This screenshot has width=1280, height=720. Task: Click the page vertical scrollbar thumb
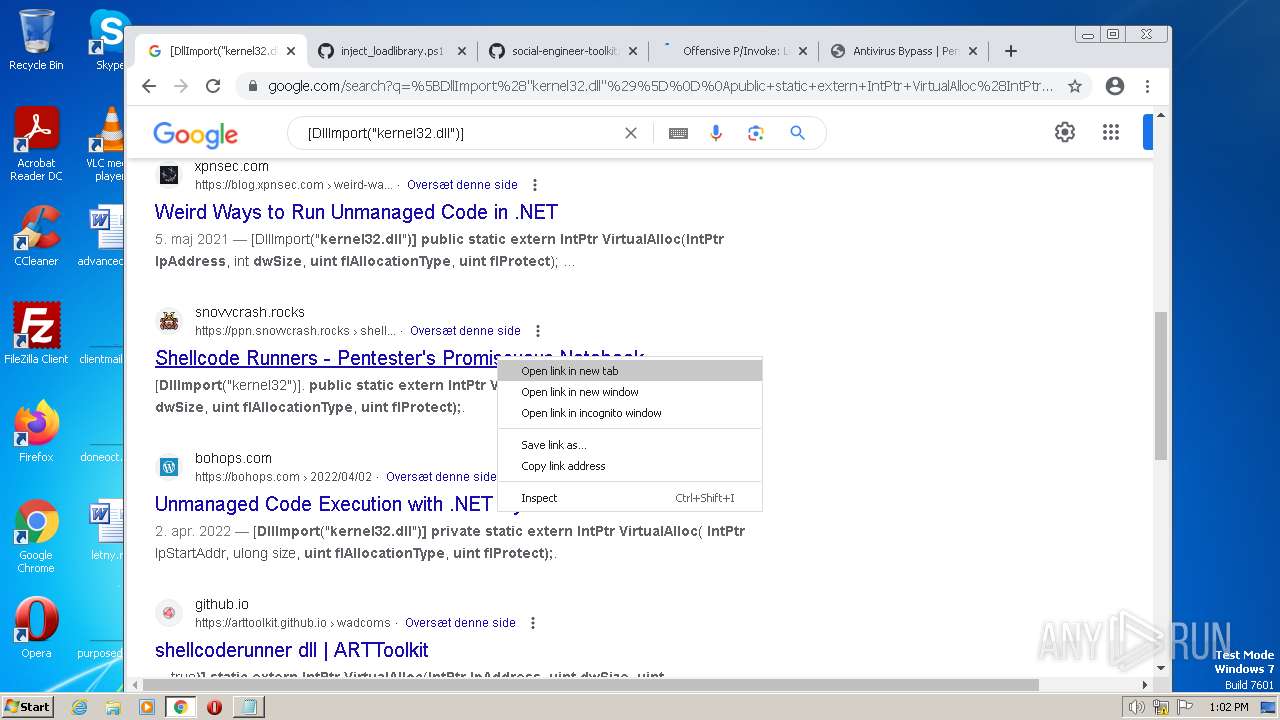pos(1161,385)
